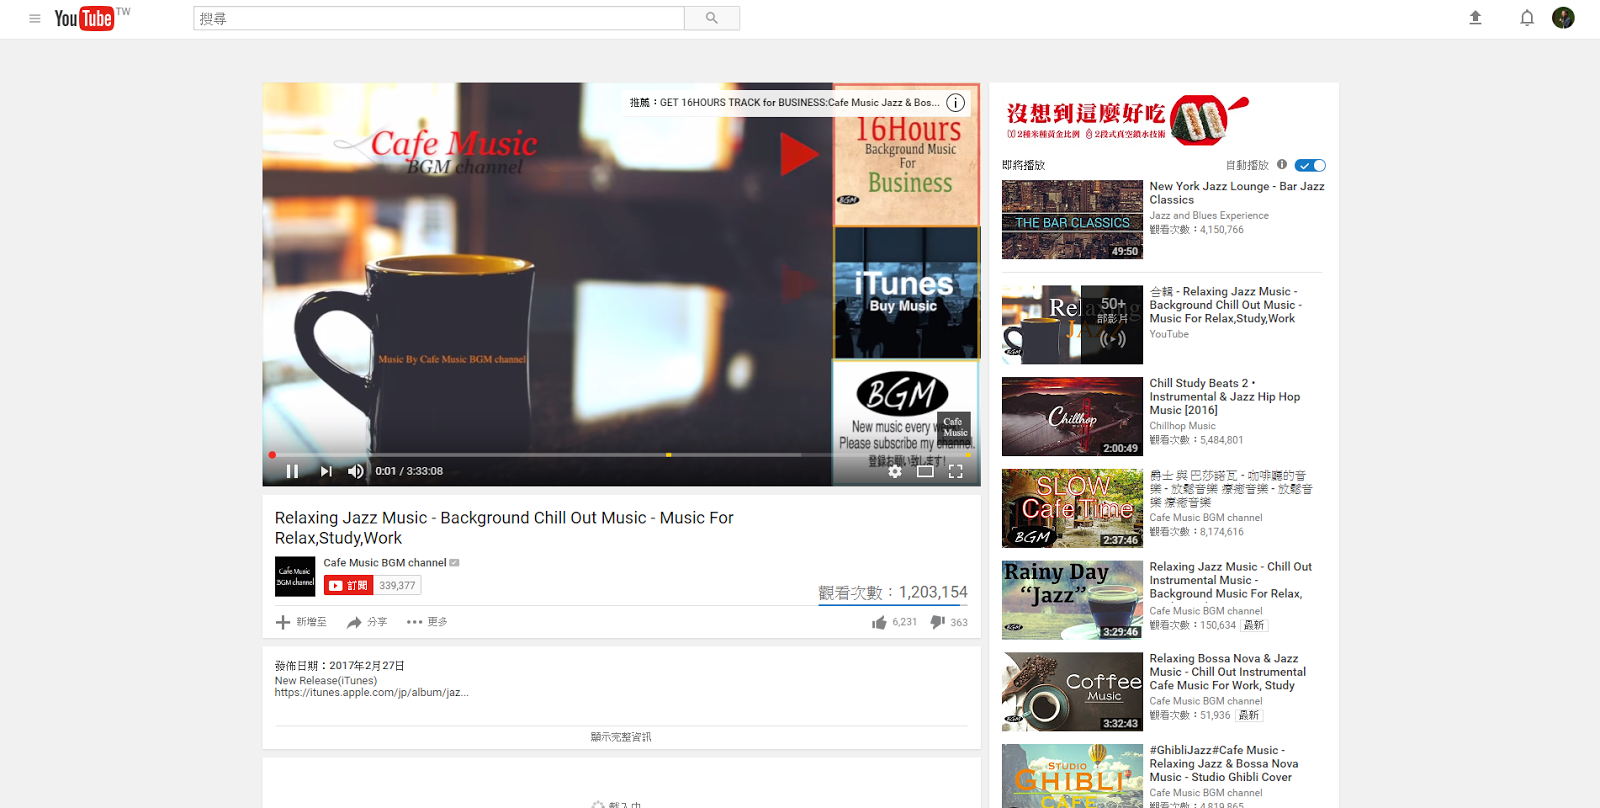Open 合輯 Relaxing Jazz Music mix title
The width and height of the screenshot is (1600, 808).
1226,305
